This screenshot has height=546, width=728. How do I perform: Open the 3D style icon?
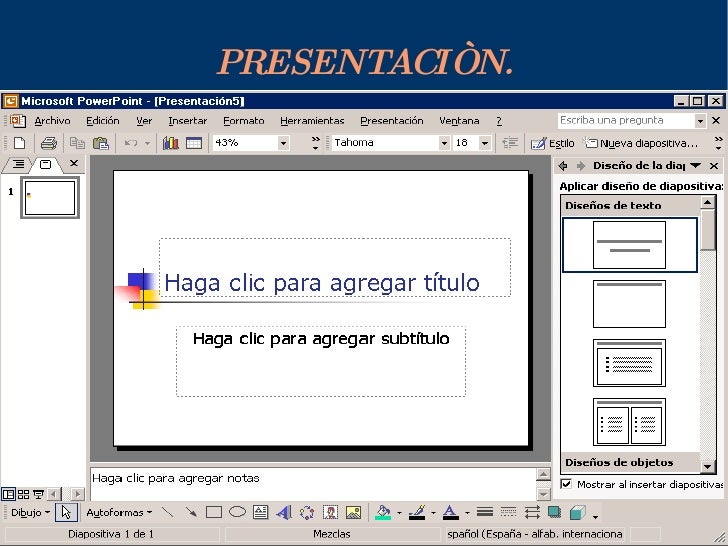pyautogui.click(x=578, y=512)
